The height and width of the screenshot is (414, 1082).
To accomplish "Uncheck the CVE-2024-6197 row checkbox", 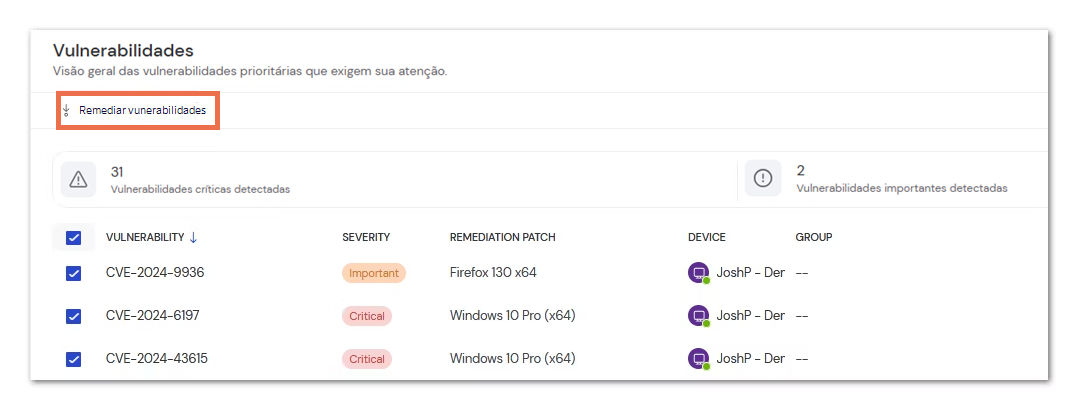I will (x=73, y=317).
